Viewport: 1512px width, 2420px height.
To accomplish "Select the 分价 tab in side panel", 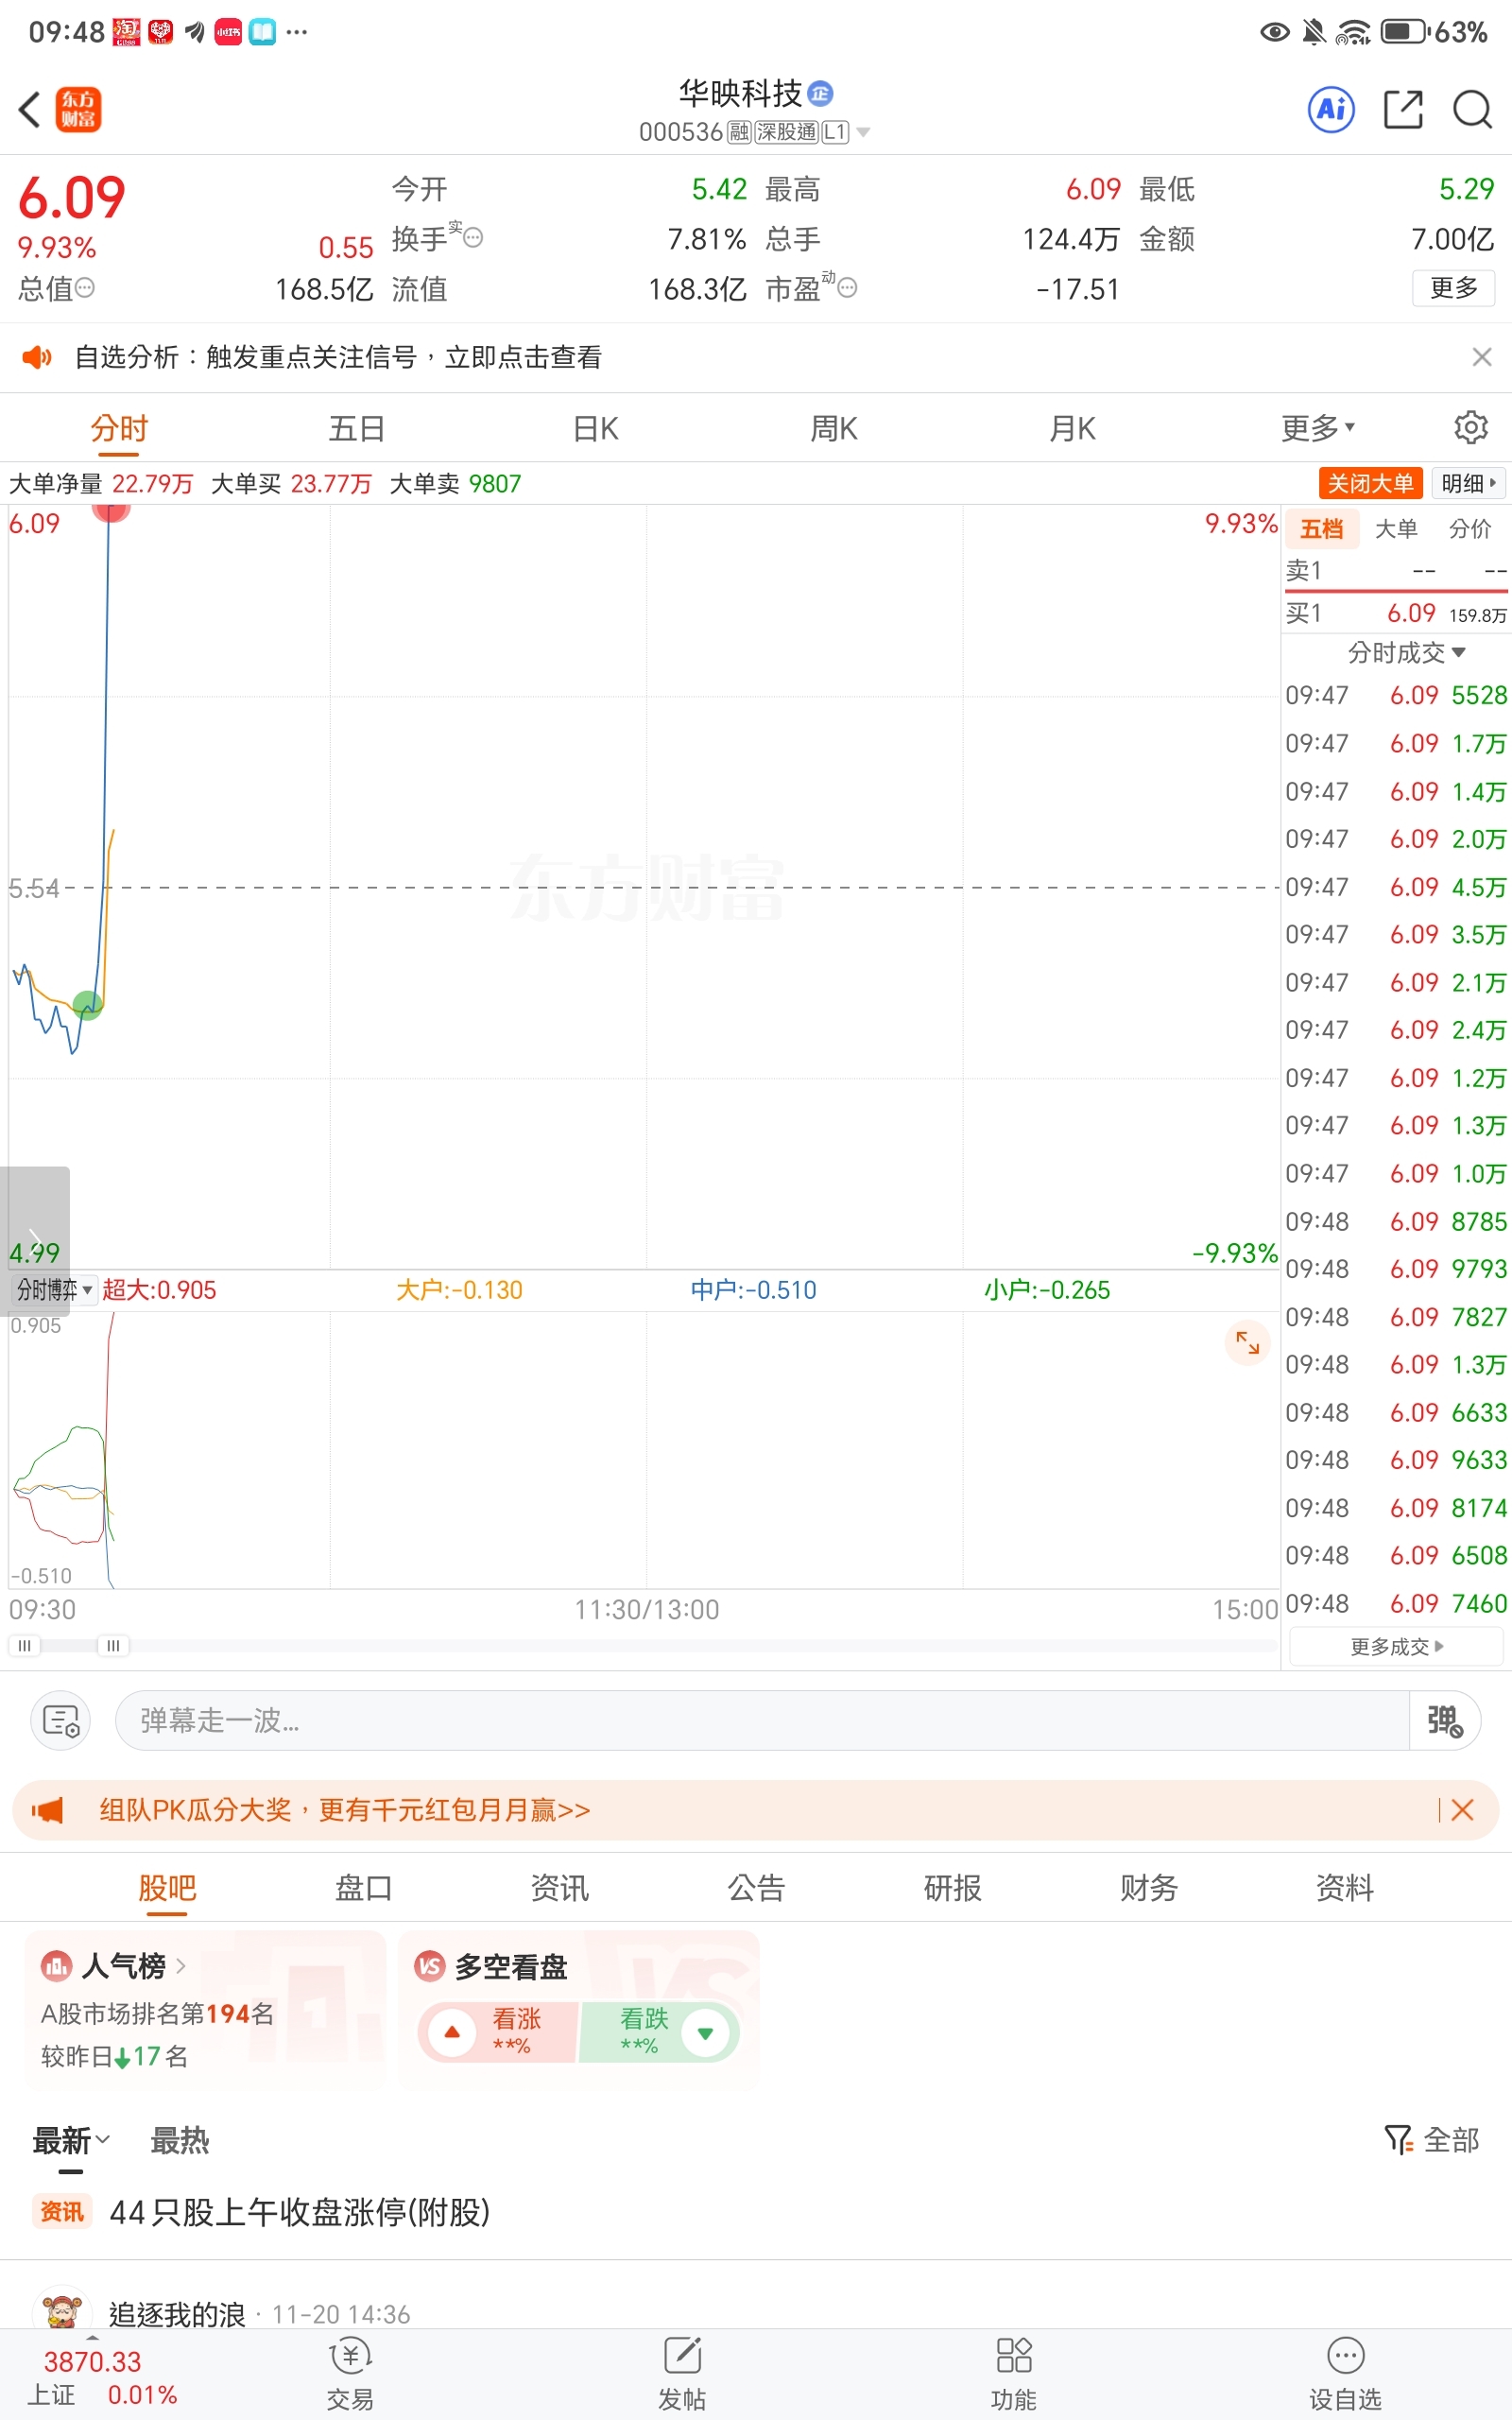I will pyautogui.click(x=1470, y=529).
